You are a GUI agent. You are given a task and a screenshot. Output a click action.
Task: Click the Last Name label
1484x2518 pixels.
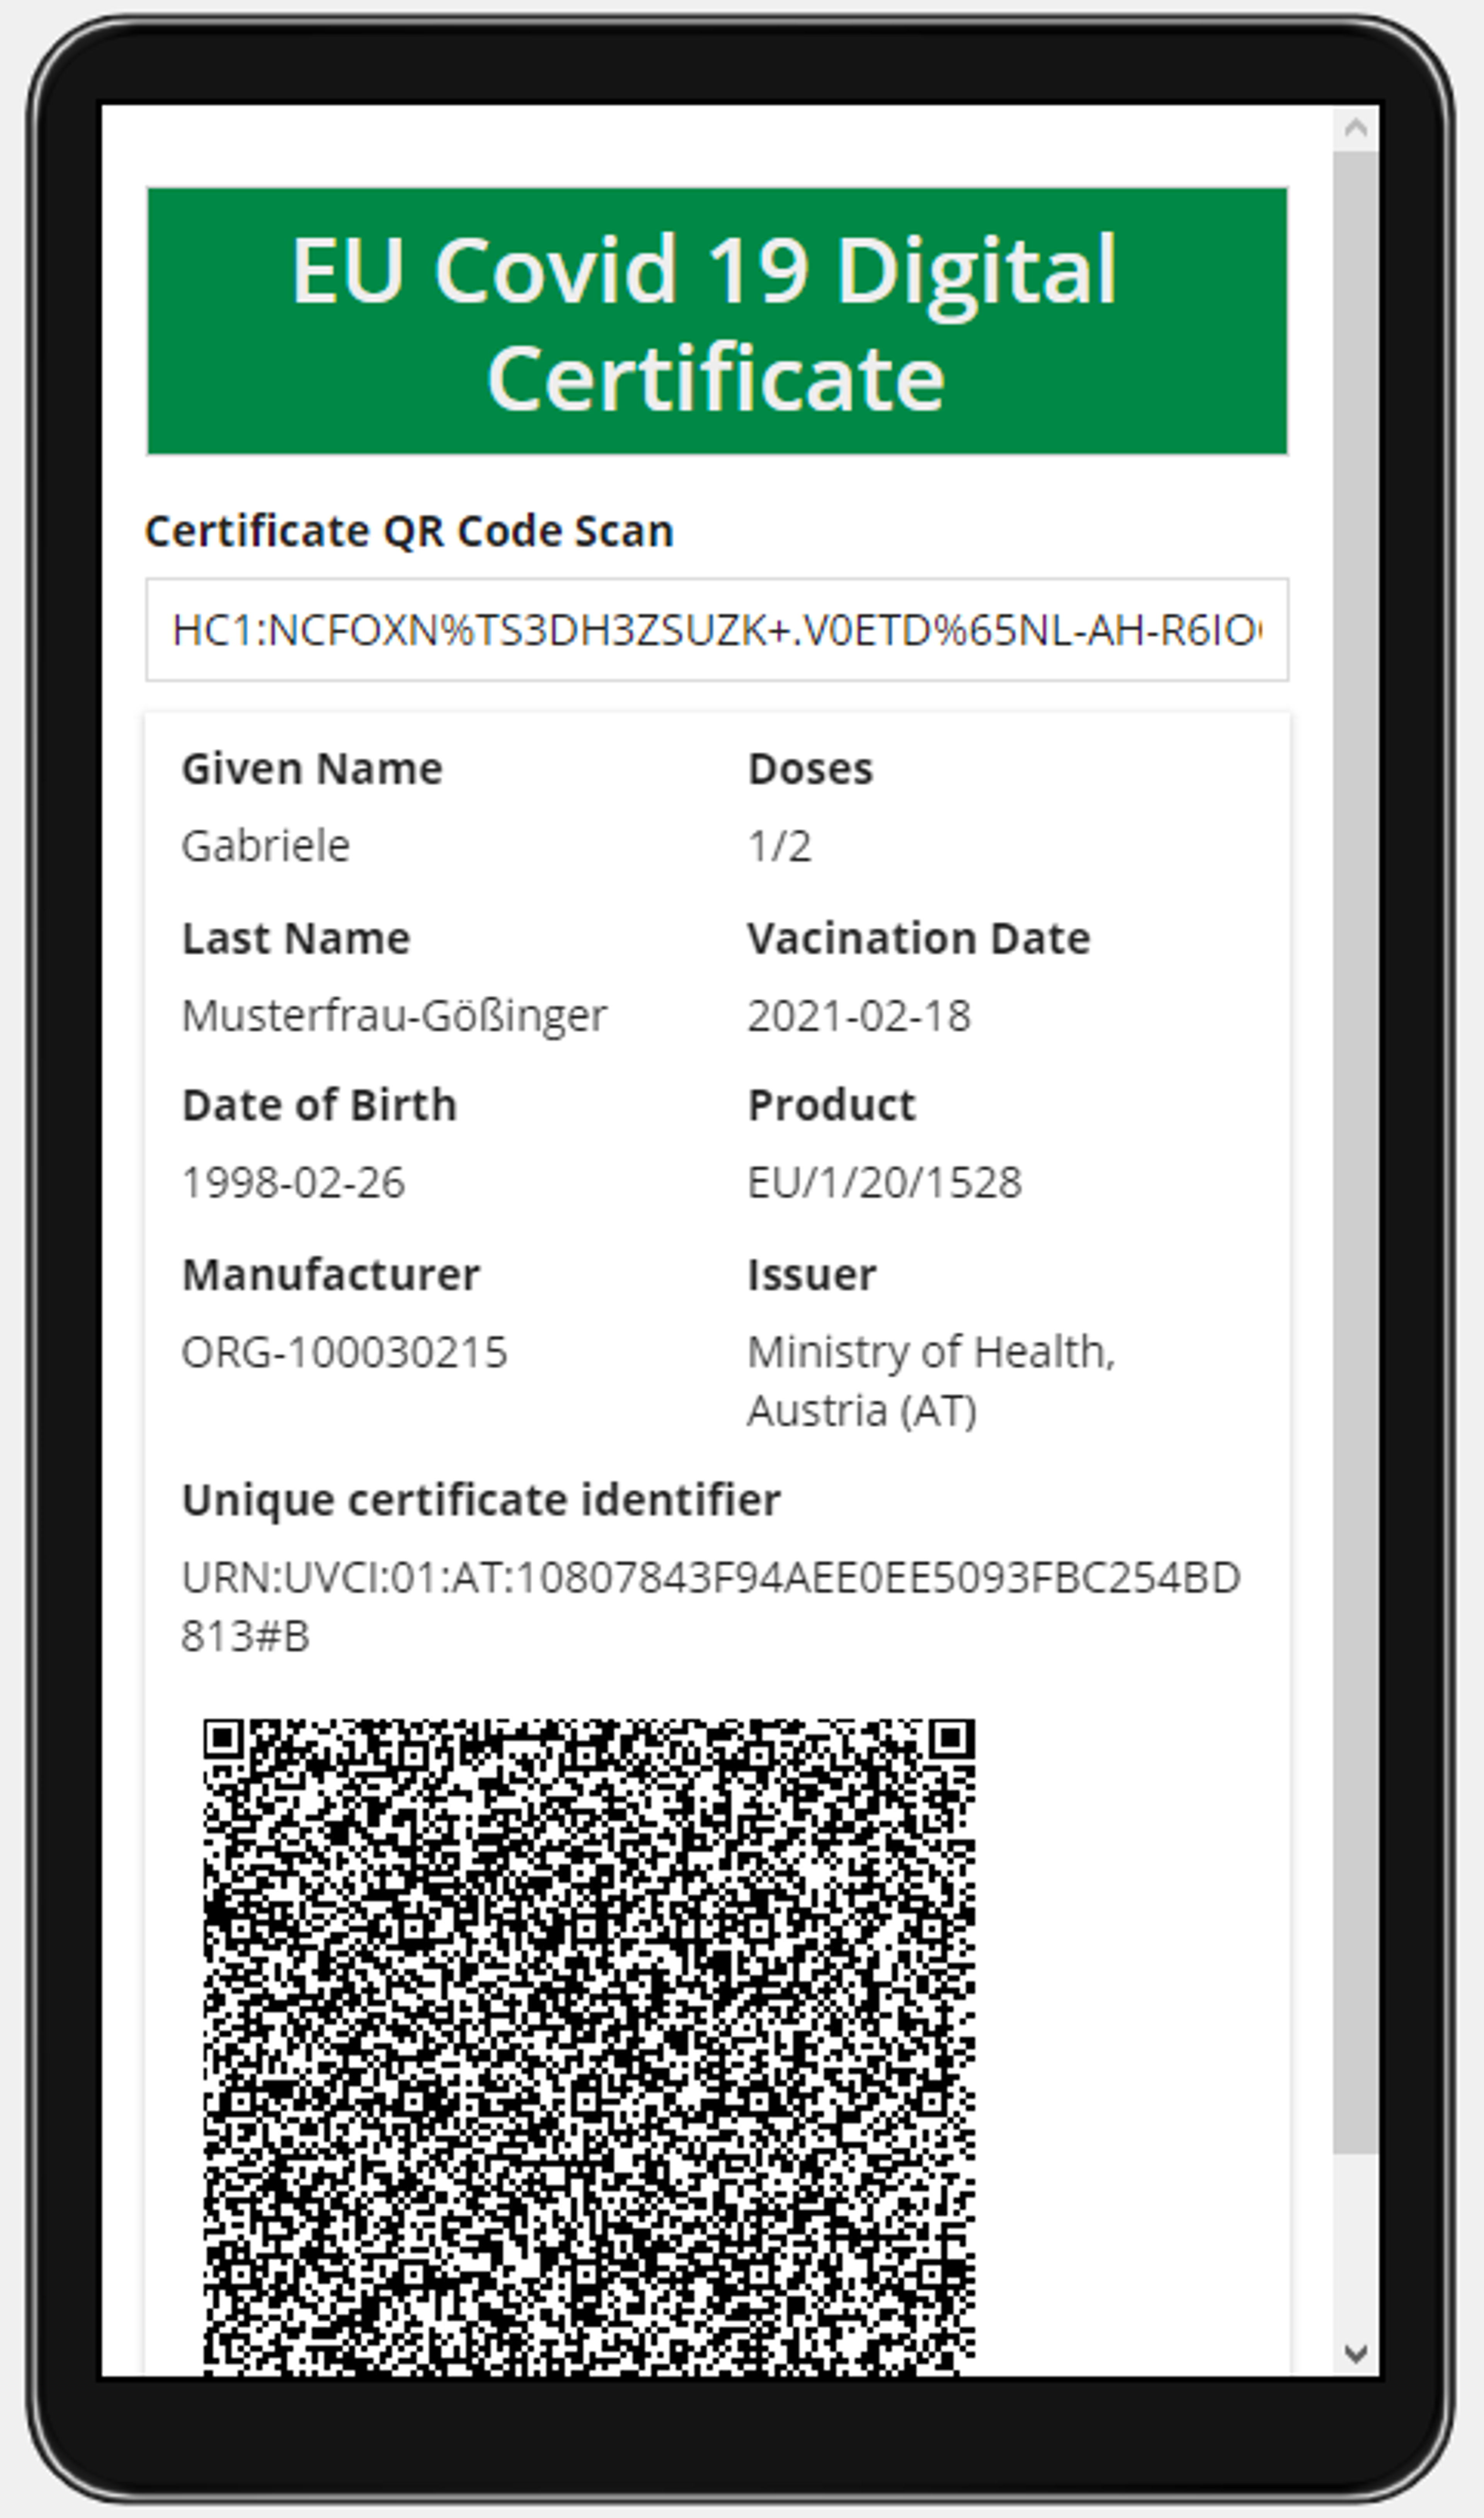pos(296,939)
